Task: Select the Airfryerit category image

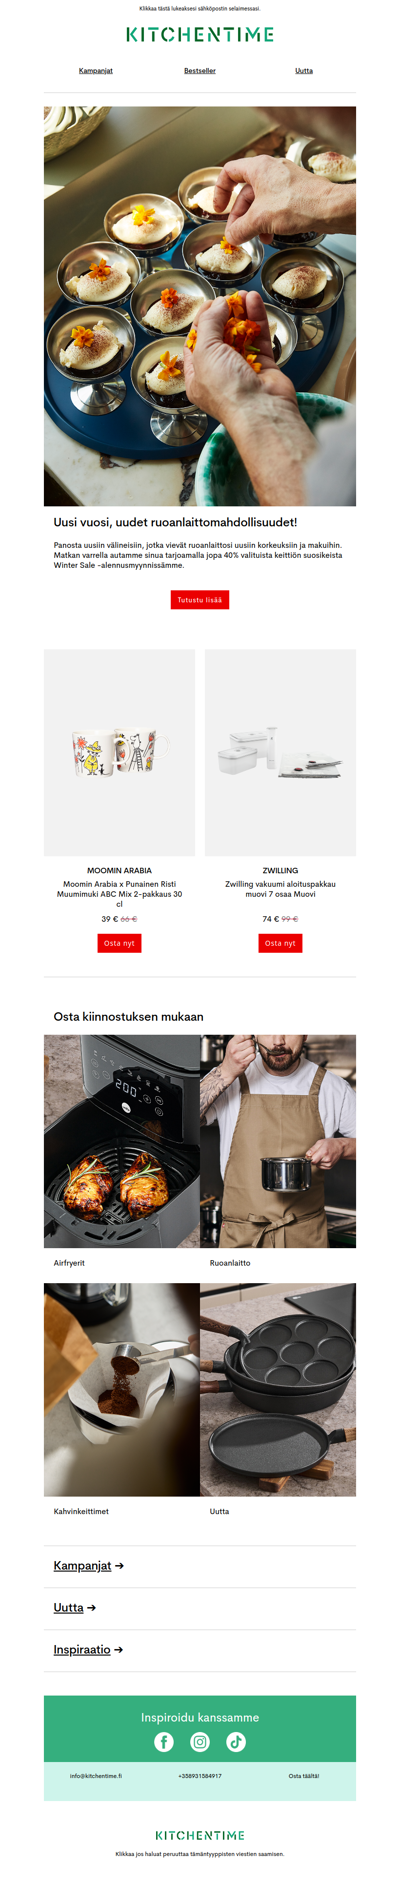Action: [122, 1141]
